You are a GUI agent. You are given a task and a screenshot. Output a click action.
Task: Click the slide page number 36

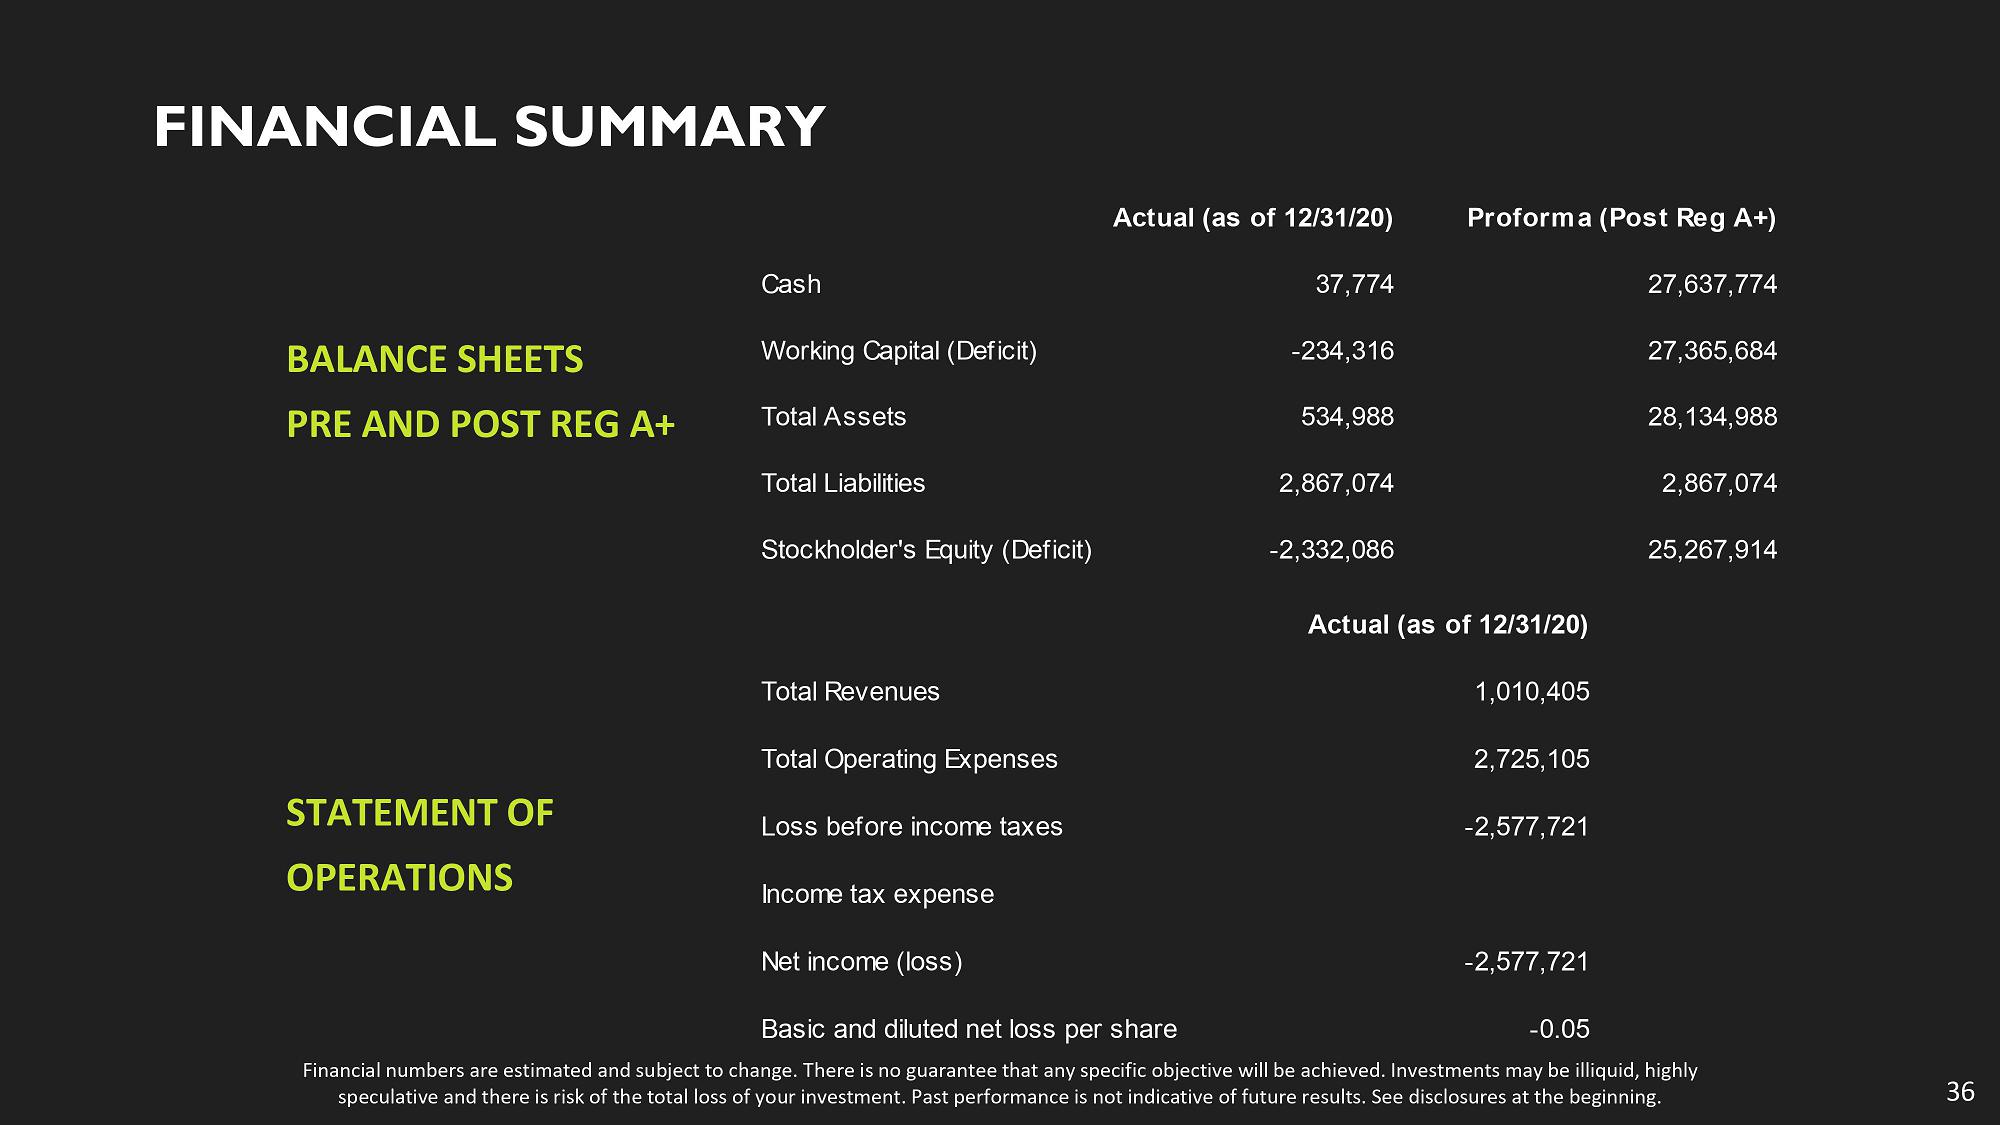pos(1960,1092)
